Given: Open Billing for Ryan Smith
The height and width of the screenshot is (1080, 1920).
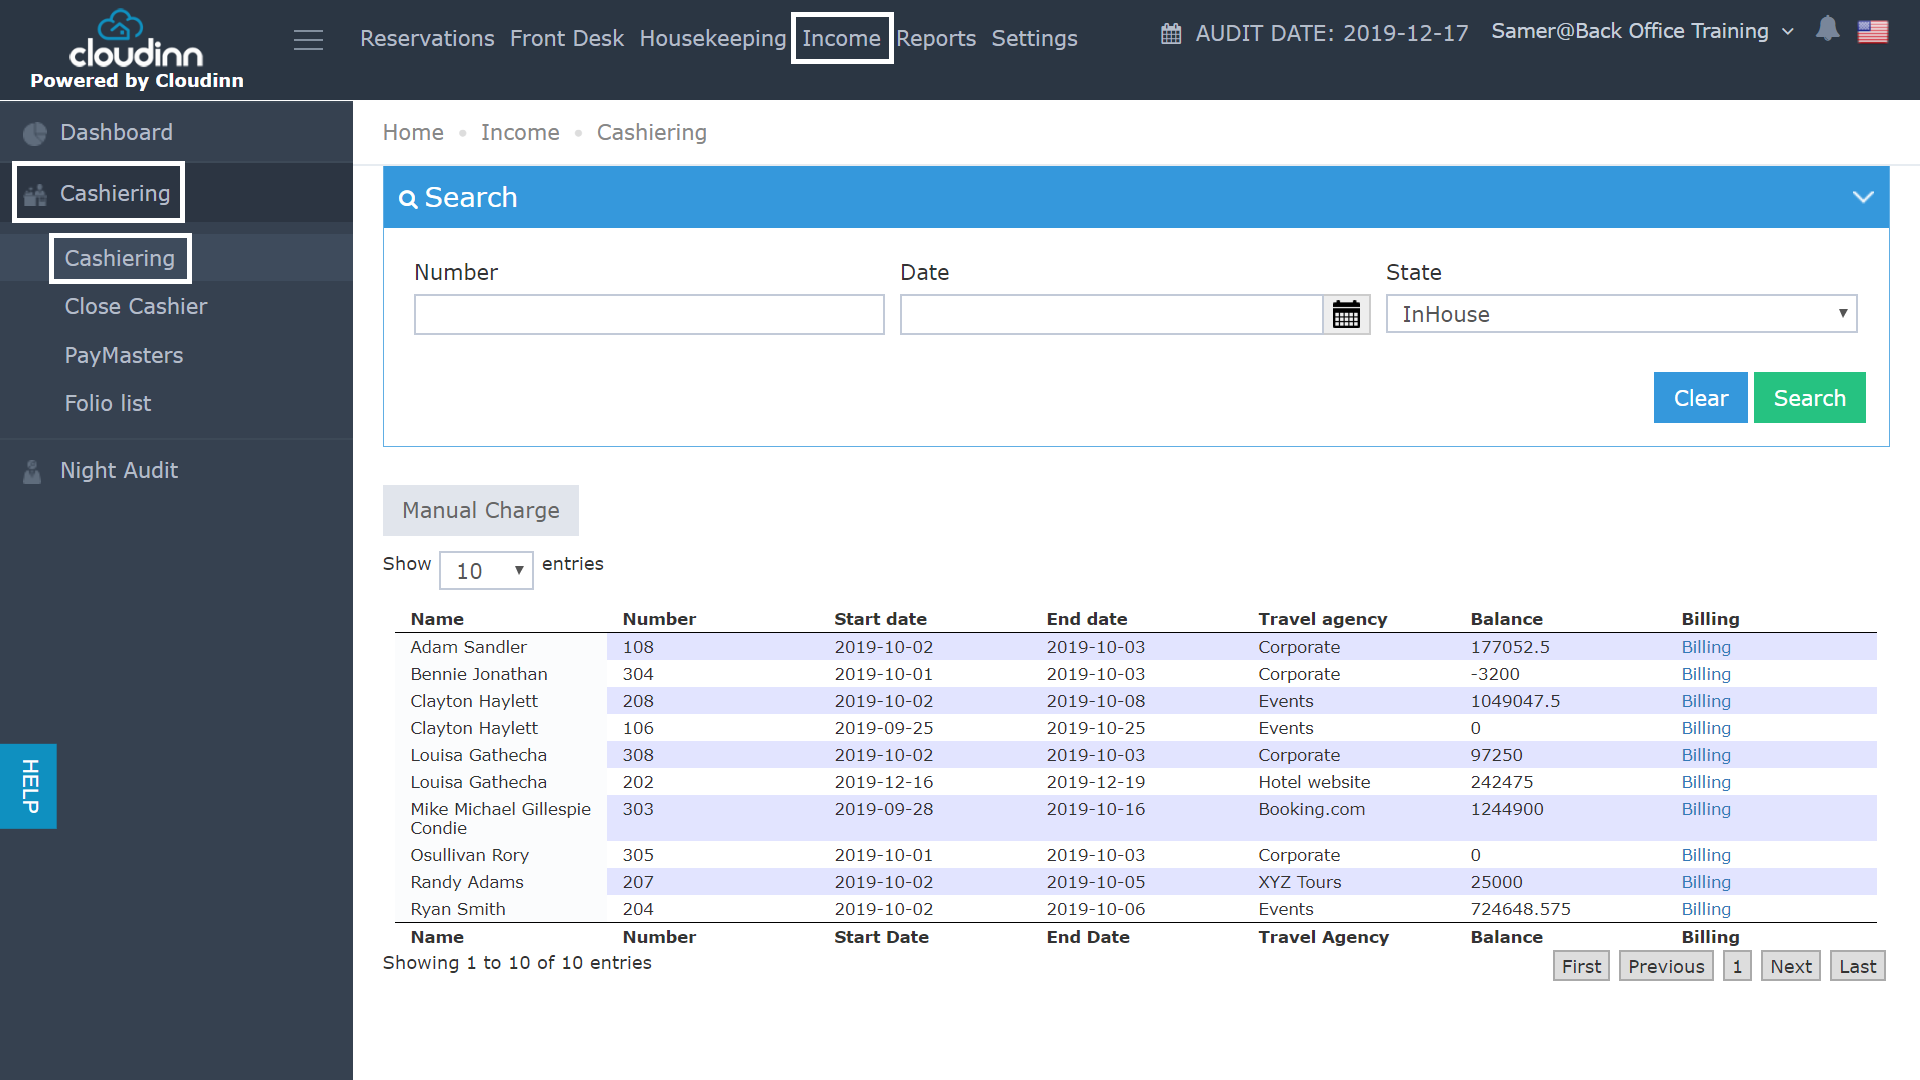Looking at the screenshot, I should (1705, 909).
